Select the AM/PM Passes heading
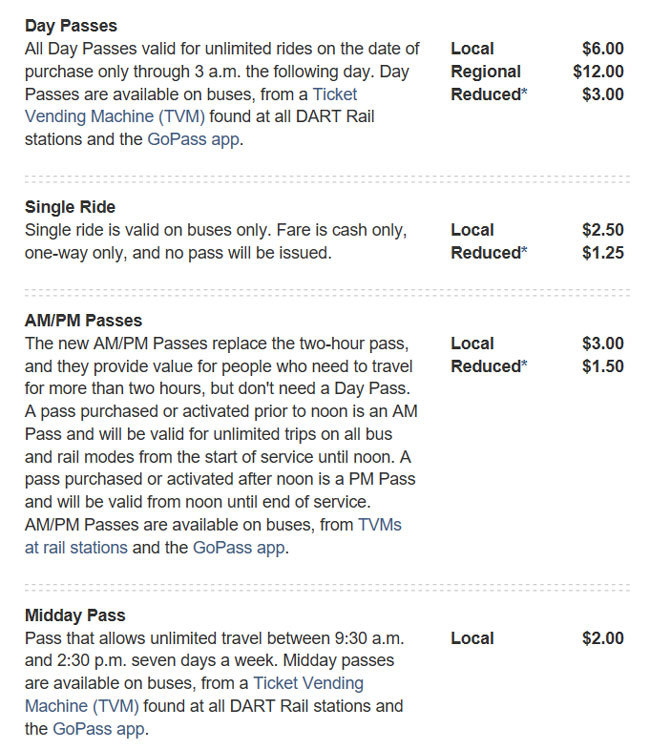Viewport: 650px width, 750px height. tap(84, 321)
